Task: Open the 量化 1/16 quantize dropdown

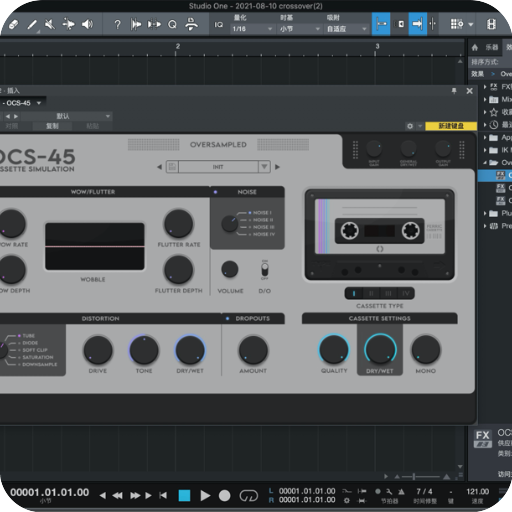Action: coord(252,29)
